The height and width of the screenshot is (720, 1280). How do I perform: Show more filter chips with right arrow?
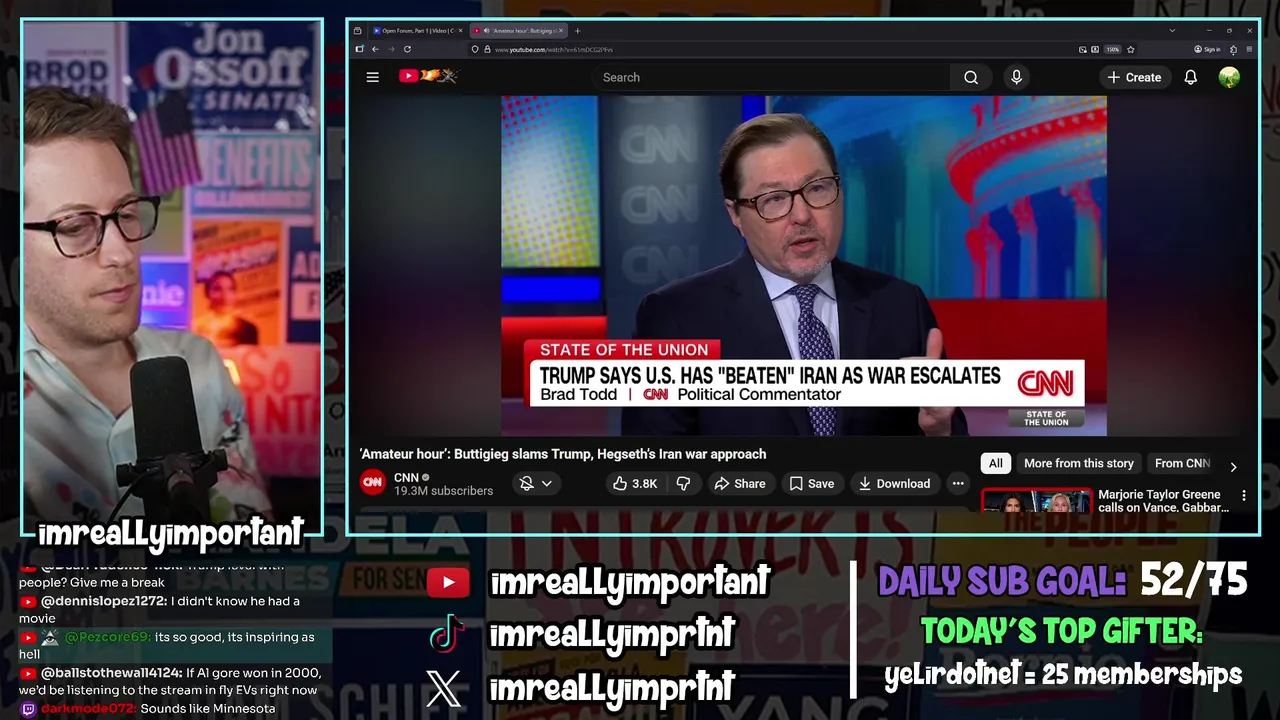click(1233, 466)
